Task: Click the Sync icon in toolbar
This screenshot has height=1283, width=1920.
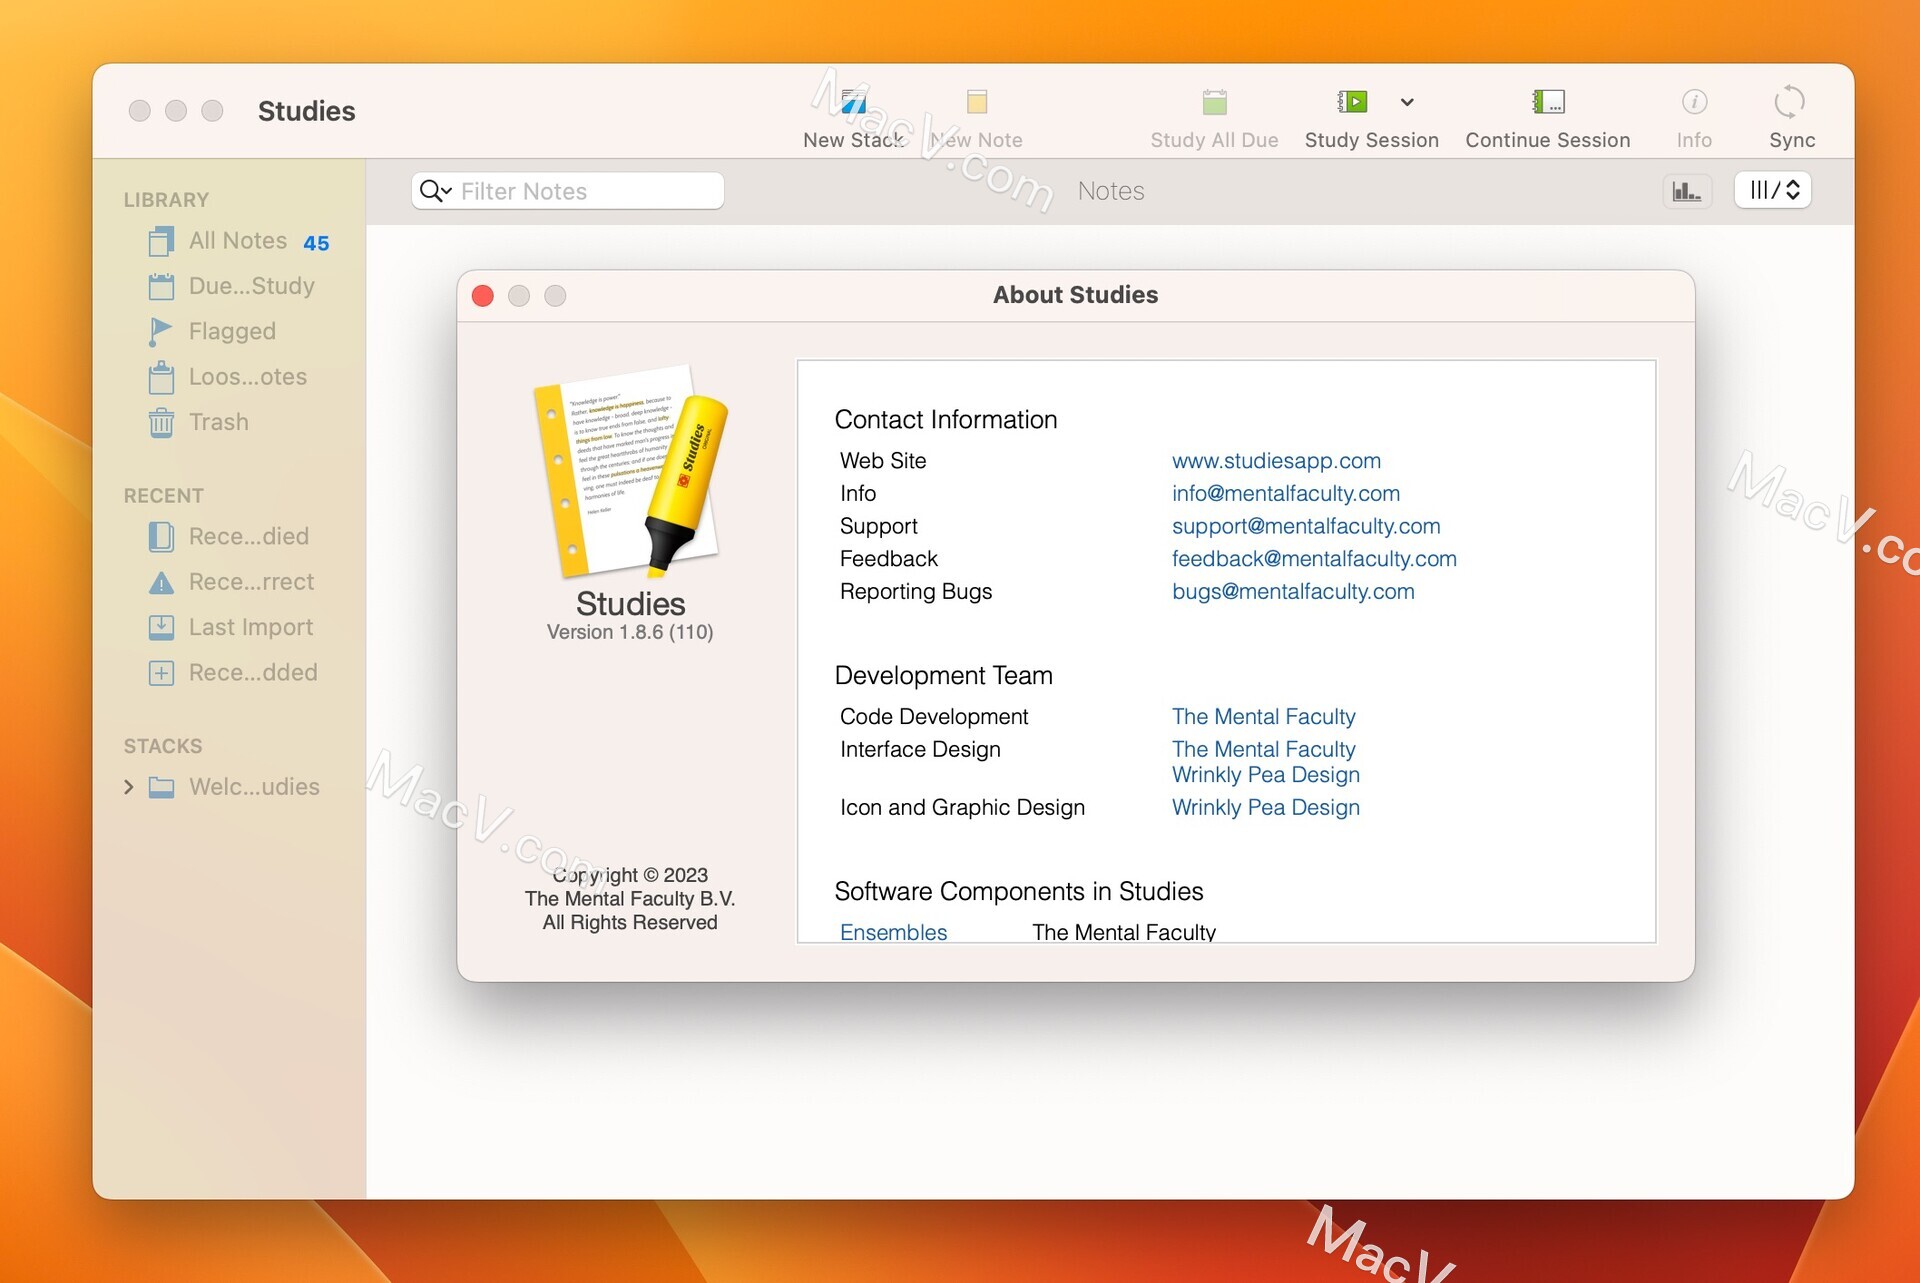Action: point(1790,102)
